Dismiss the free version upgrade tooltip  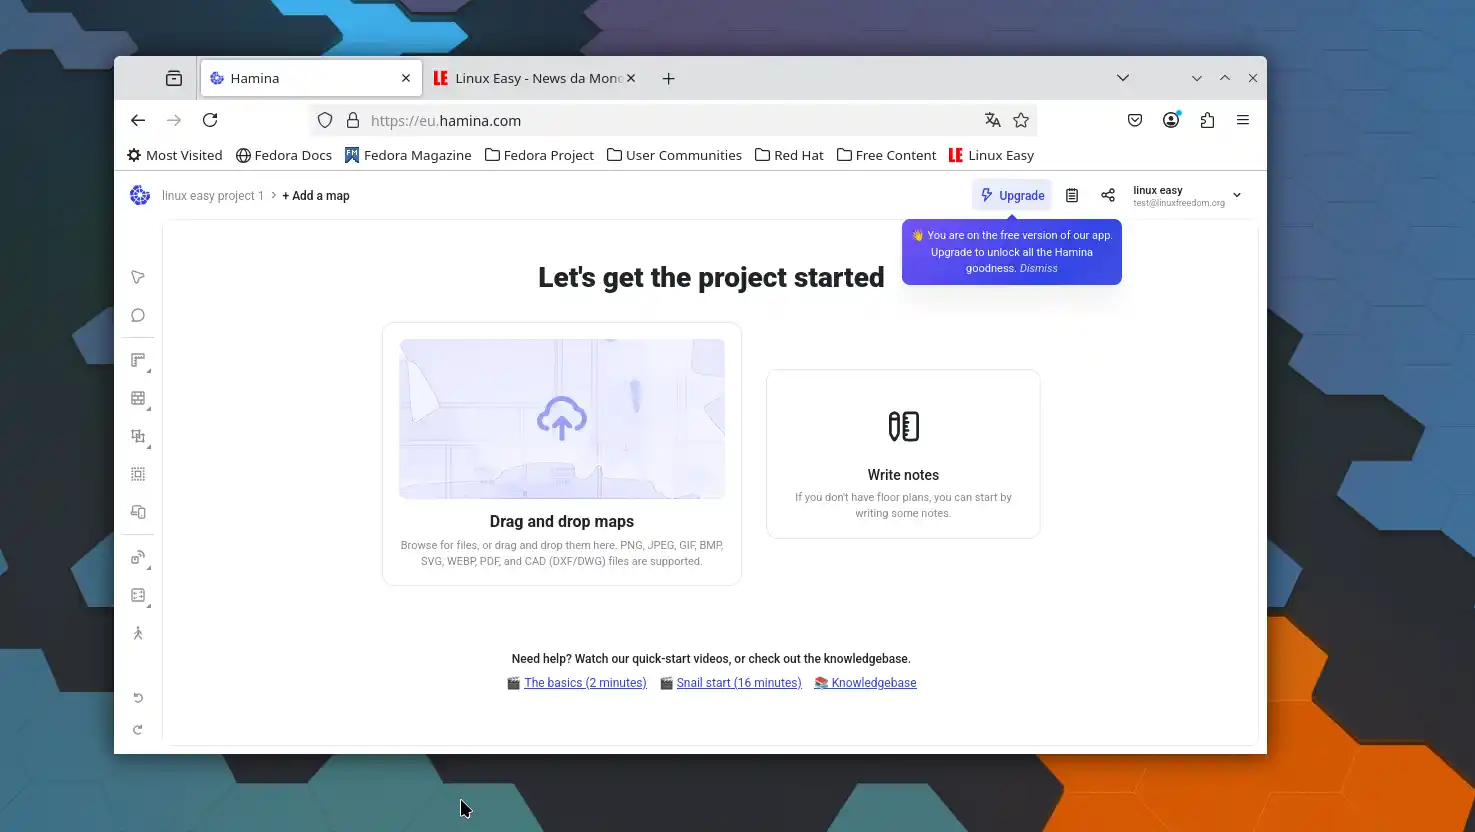point(1038,268)
